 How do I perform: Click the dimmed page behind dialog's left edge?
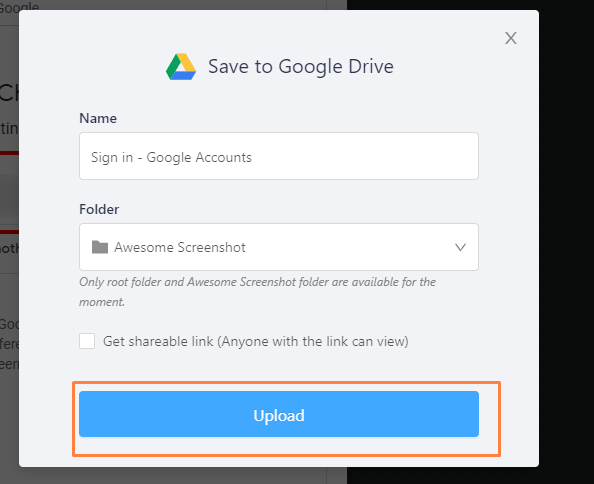9,242
